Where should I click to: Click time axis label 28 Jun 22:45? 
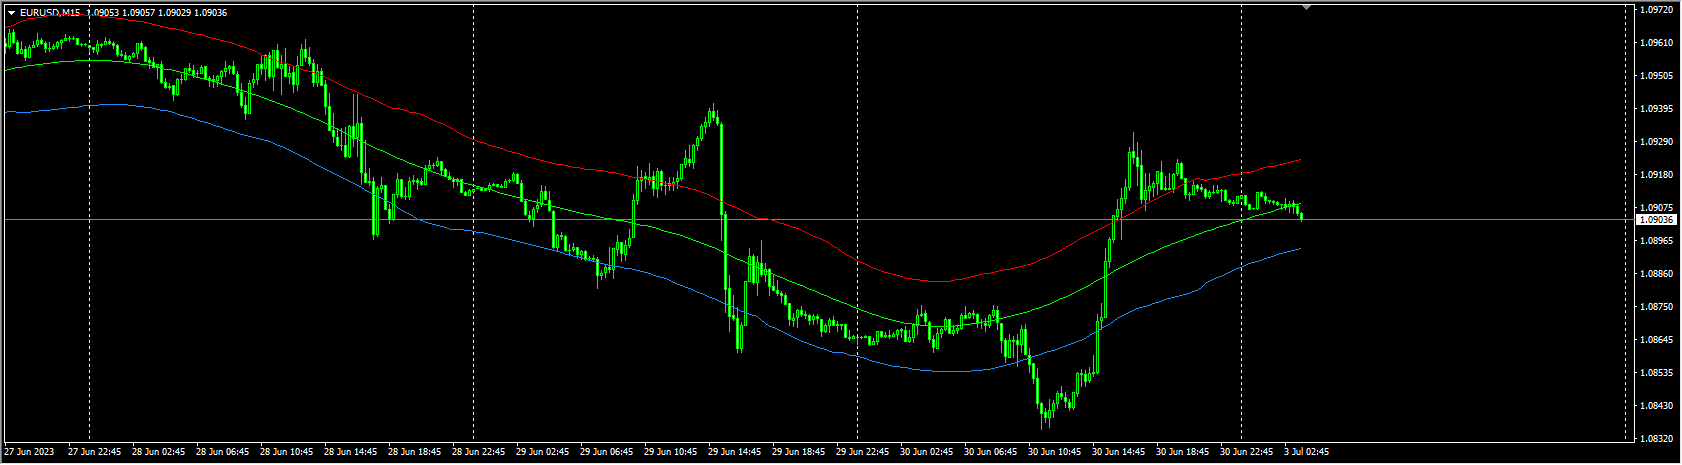(479, 452)
